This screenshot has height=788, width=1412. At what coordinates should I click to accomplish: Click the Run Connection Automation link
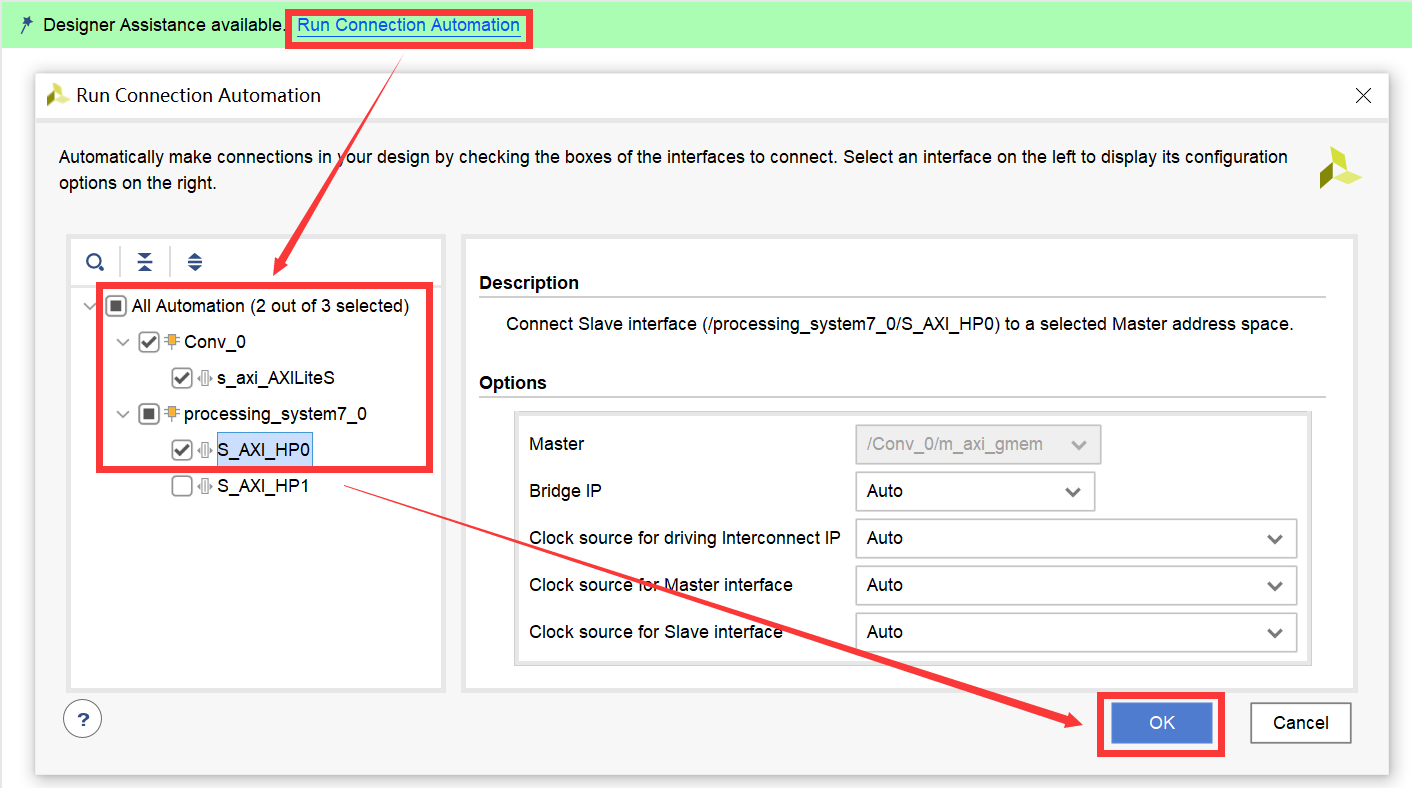pos(408,25)
